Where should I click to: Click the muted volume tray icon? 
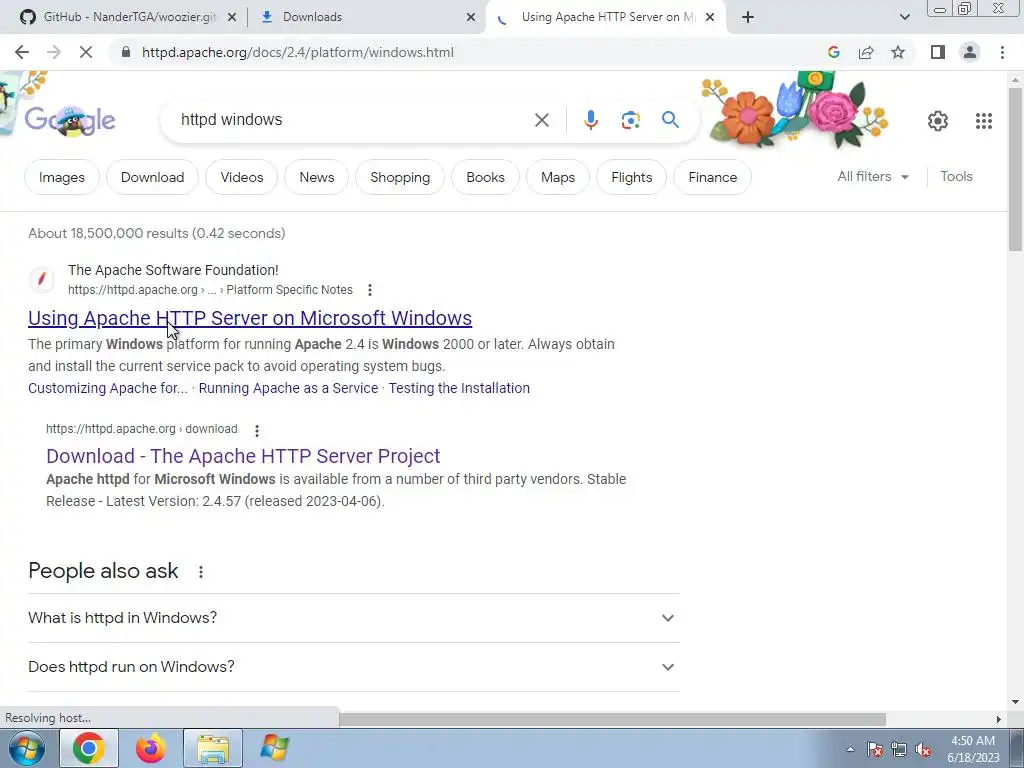pos(923,750)
